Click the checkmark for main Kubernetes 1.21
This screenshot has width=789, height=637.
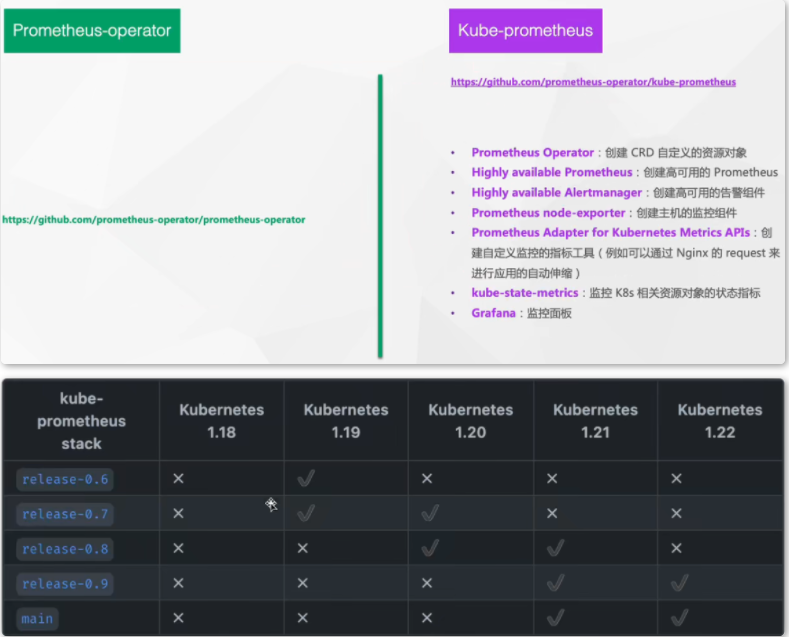point(556,618)
